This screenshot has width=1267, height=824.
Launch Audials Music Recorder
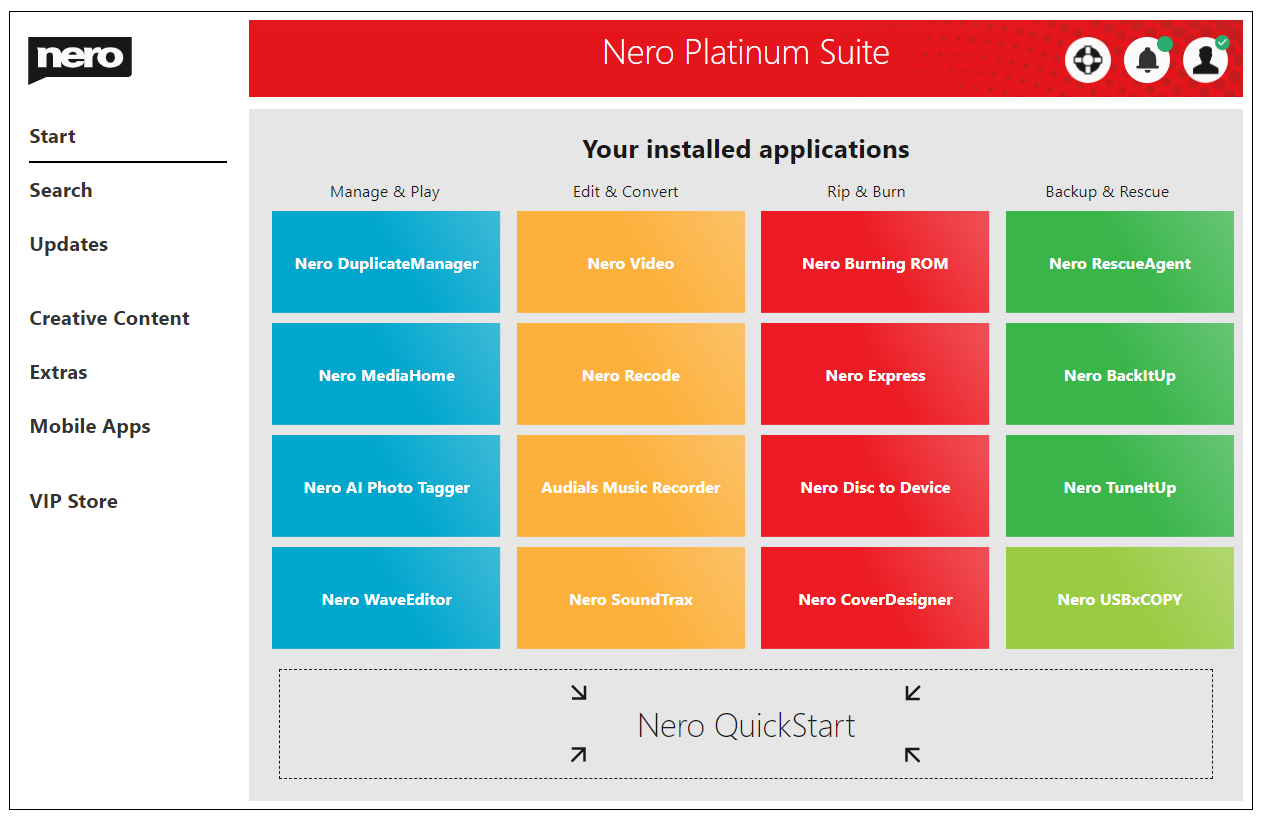click(630, 486)
